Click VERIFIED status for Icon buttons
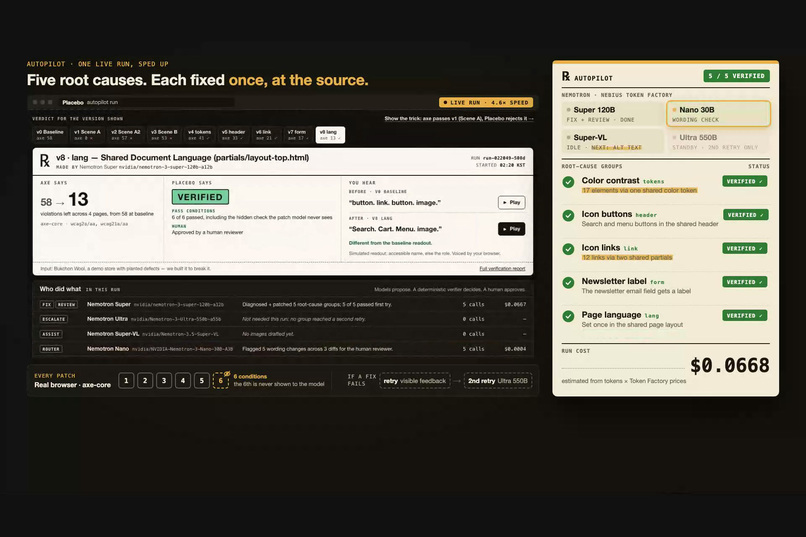 click(745, 215)
